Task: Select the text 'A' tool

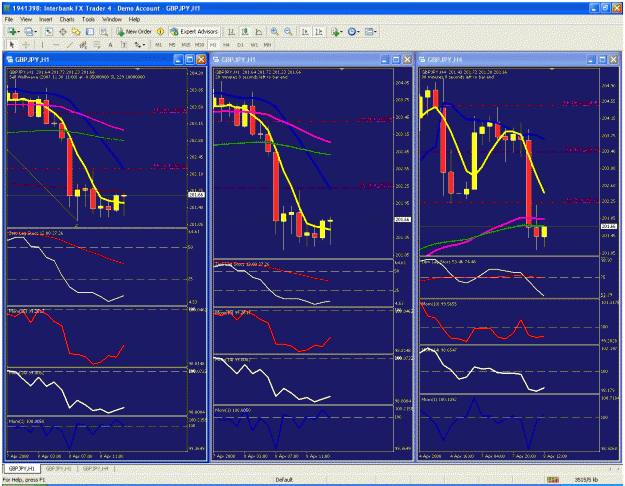Action: (110, 45)
